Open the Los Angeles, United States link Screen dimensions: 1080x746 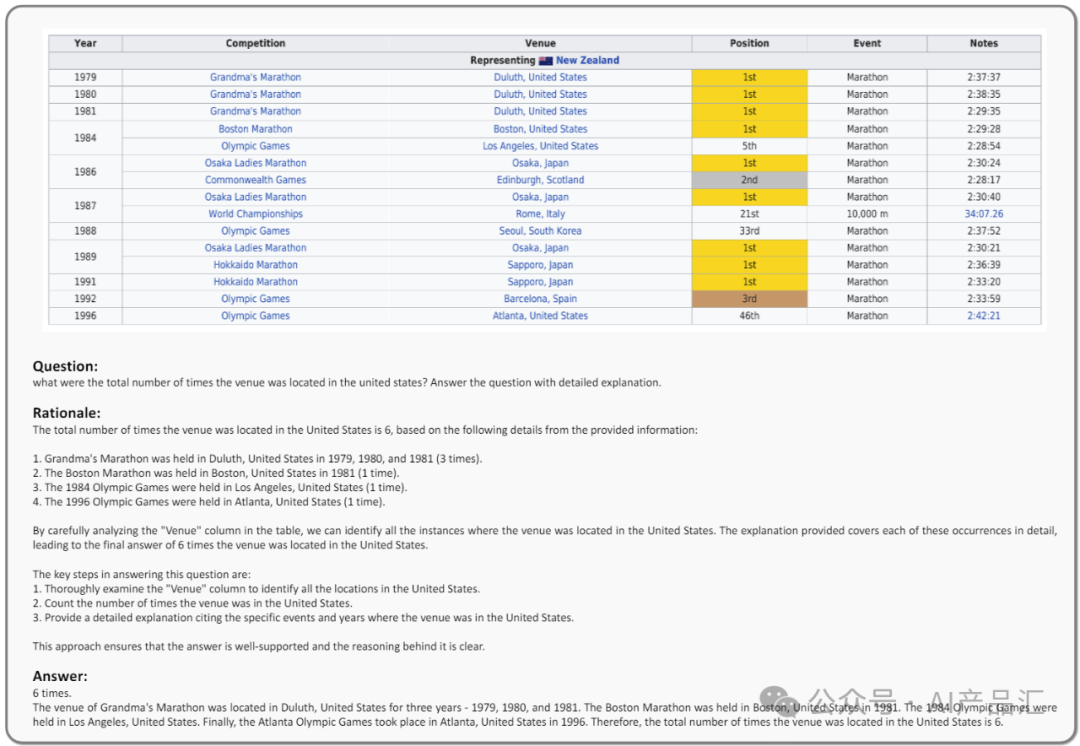[x=540, y=146]
